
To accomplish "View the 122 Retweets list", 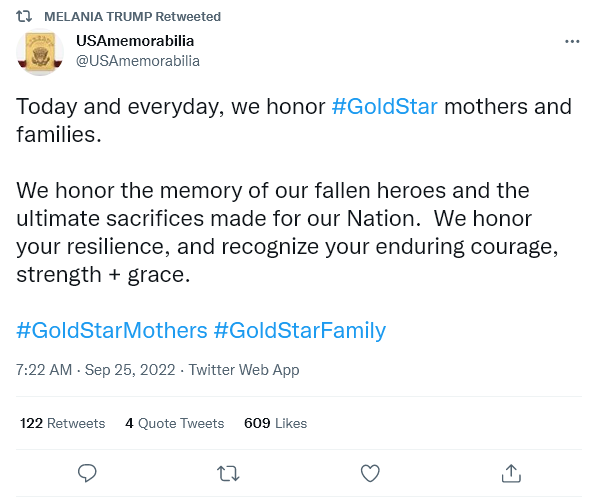I will pyautogui.click(x=63, y=423).
